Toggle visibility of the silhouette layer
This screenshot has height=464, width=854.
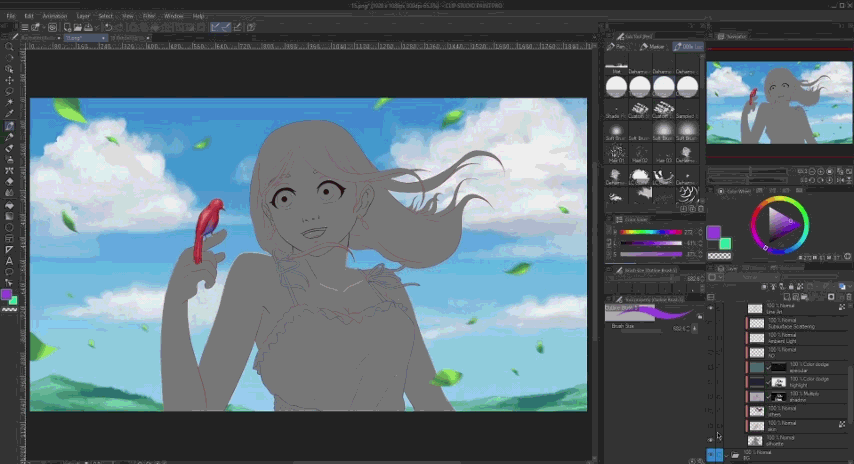click(712, 439)
